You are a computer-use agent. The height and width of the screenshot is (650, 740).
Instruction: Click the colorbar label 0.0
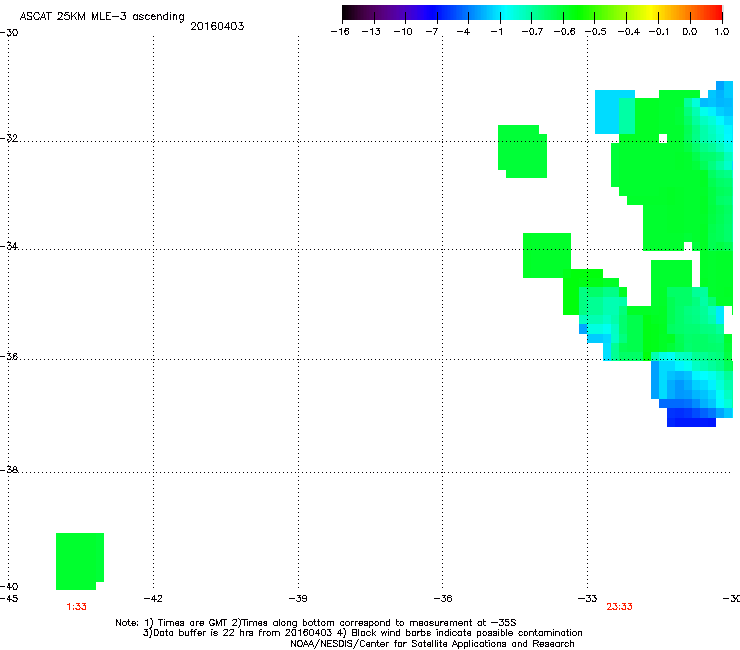(690, 32)
